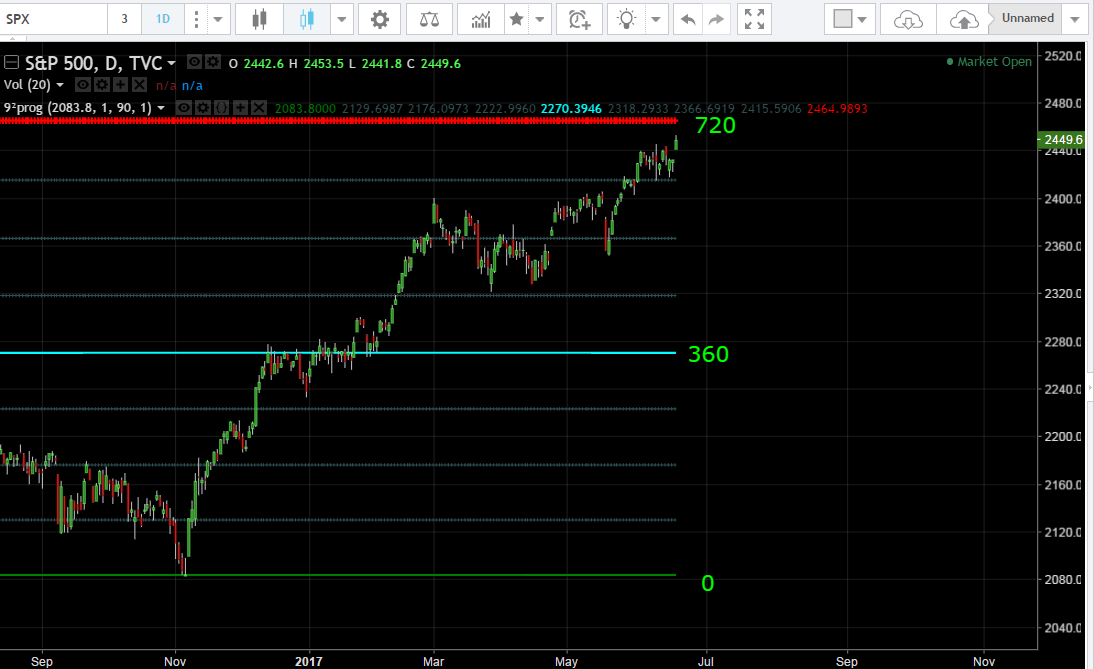The width and height of the screenshot is (1094, 669).
Task: Hide the Vol (20) indicator with eye icon
Action: (83, 85)
